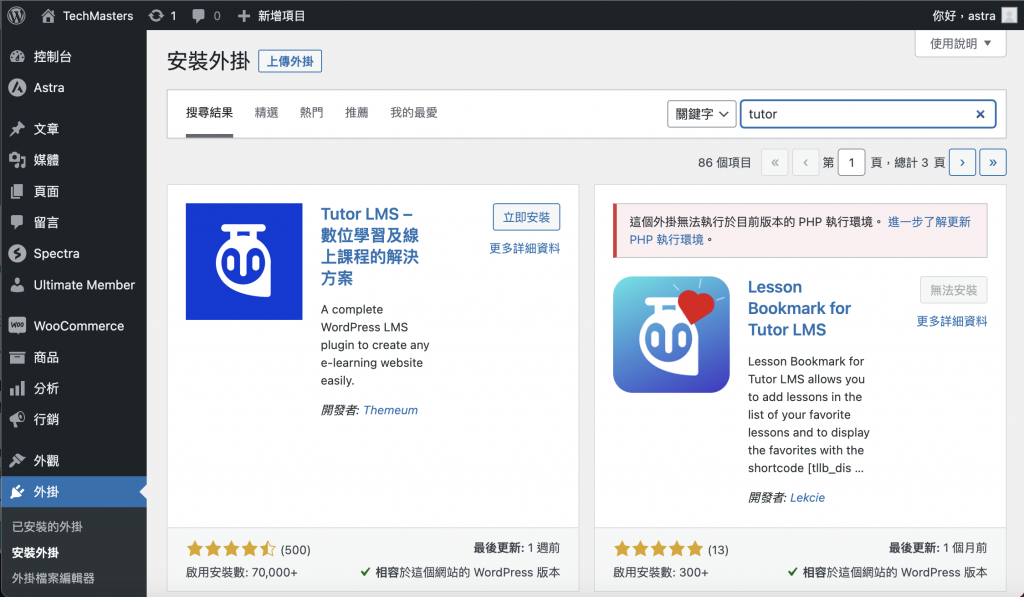
Task: Switch to 搜尋結果 tab
Action: pos(209,113)
